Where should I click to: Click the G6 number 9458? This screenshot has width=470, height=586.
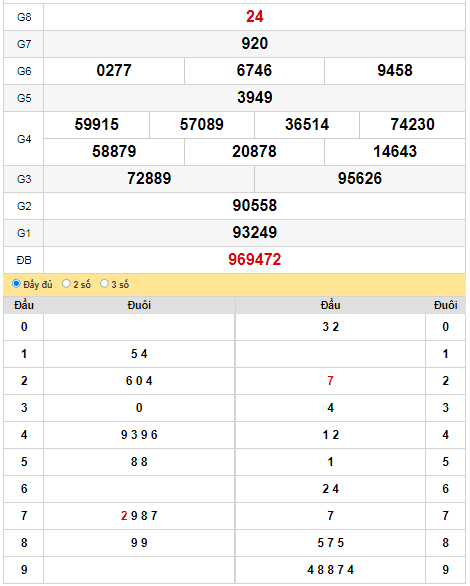tap(395, 71)
